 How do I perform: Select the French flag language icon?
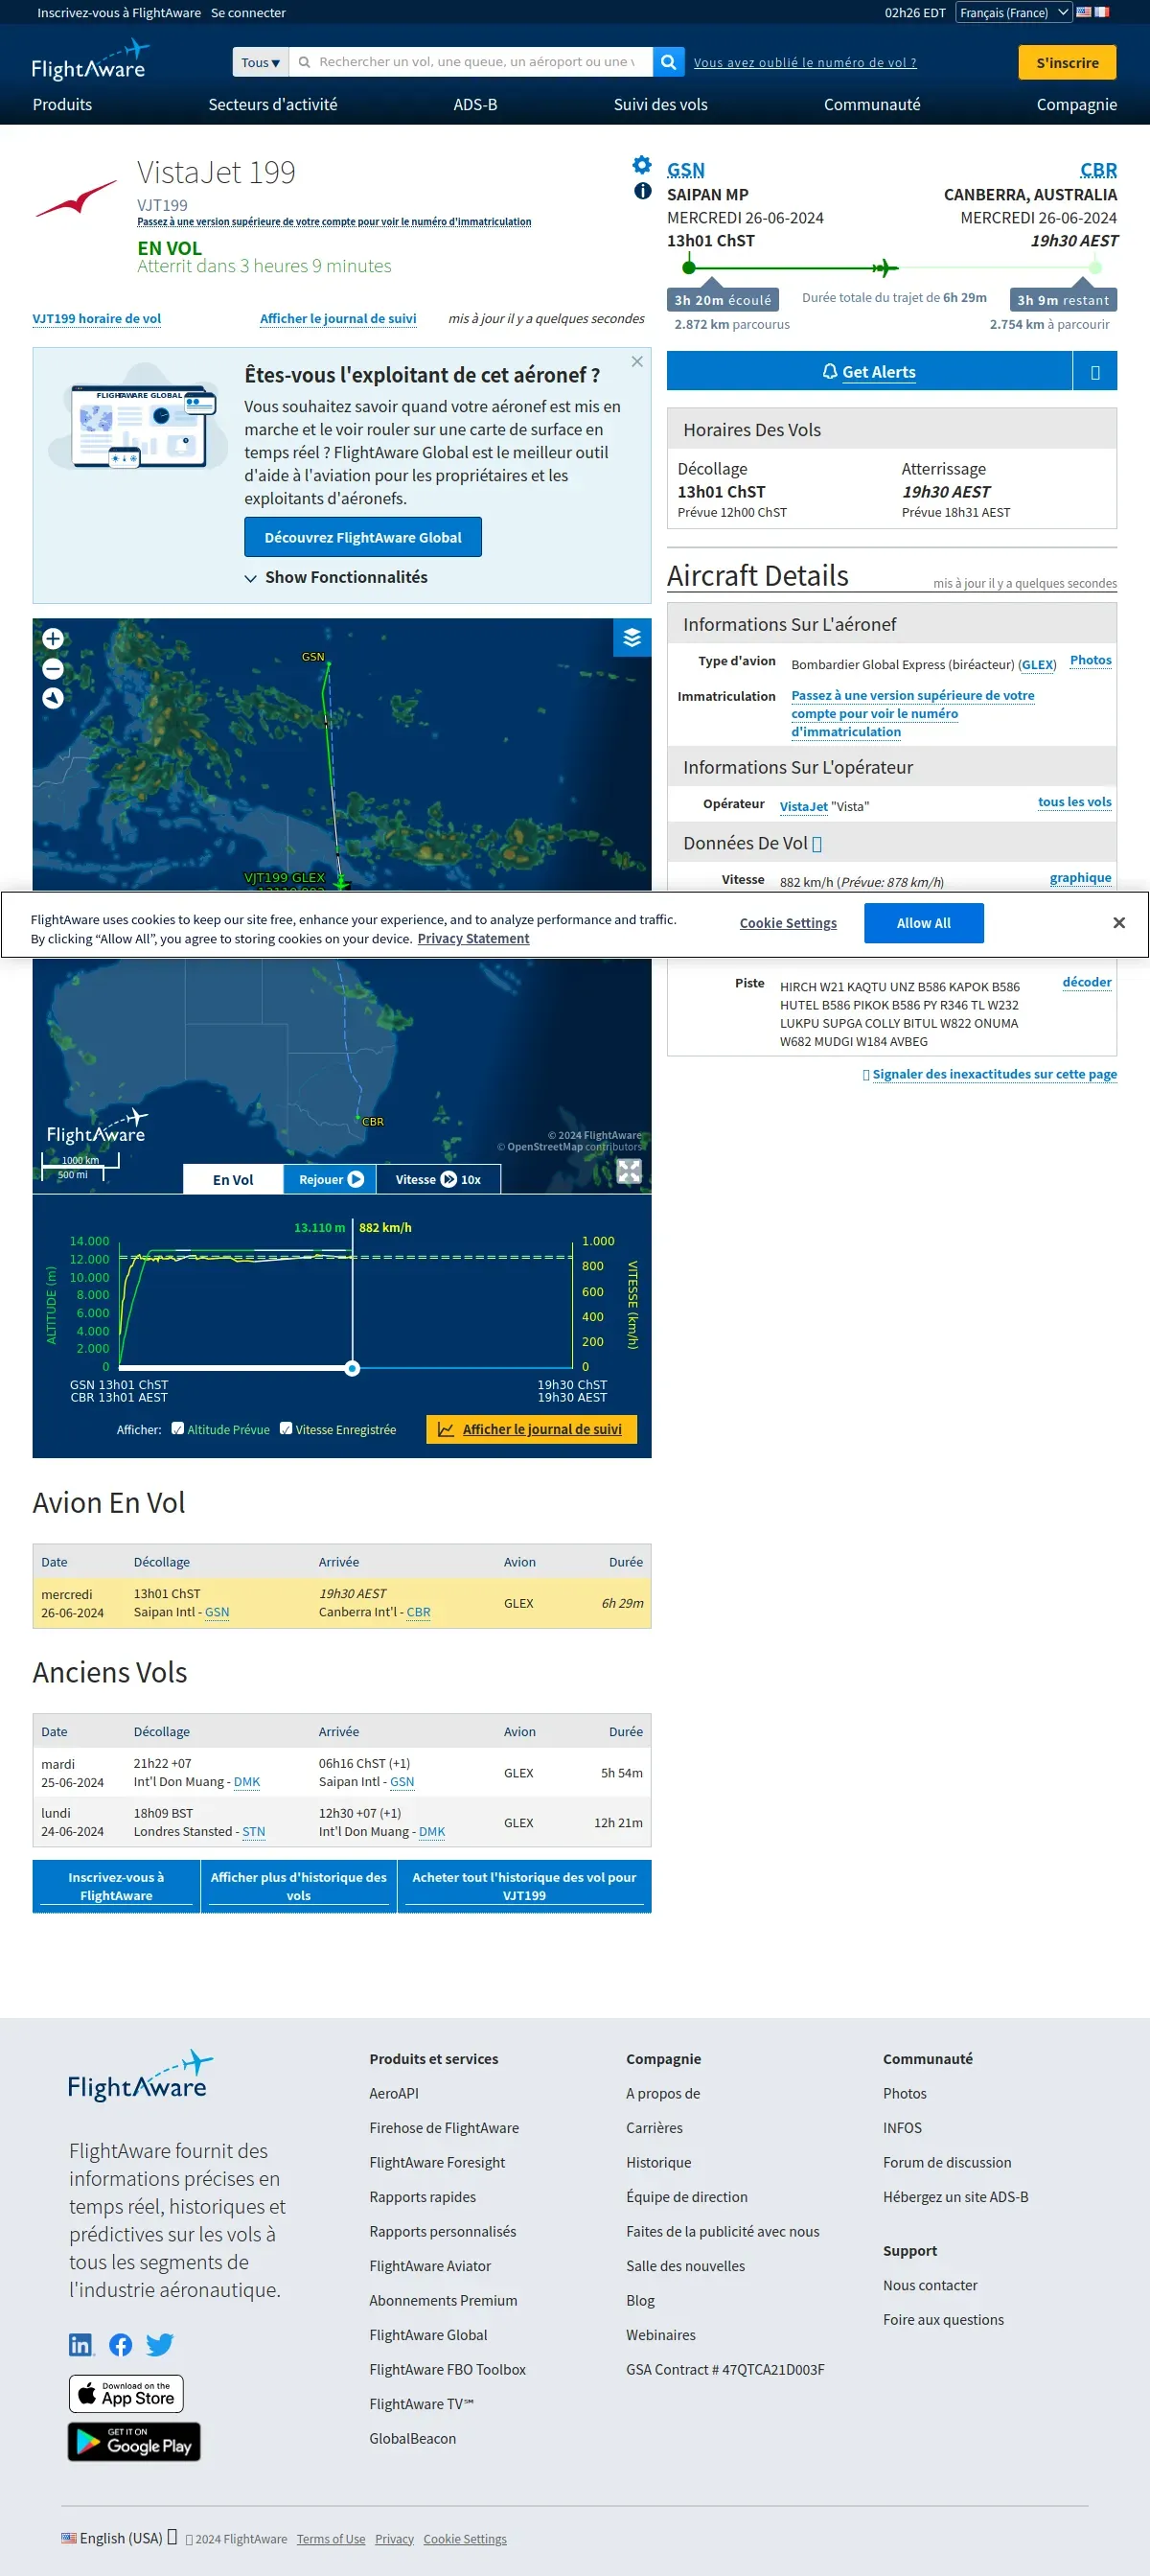[1102, 13]
